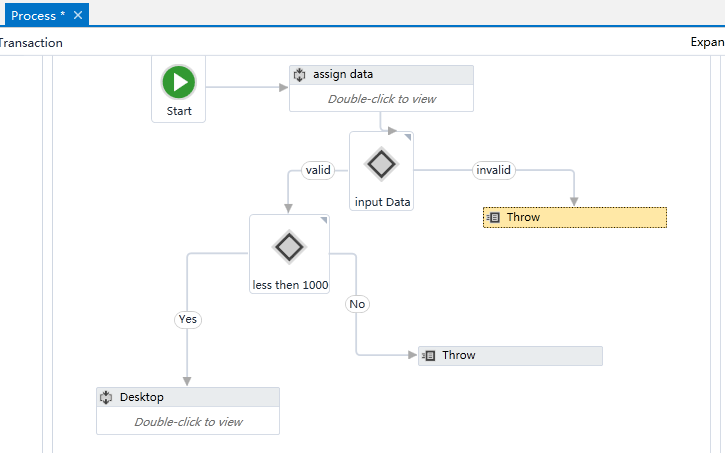
Task: Click the highlighted Throw activity icon
Action: pos(493,217)
